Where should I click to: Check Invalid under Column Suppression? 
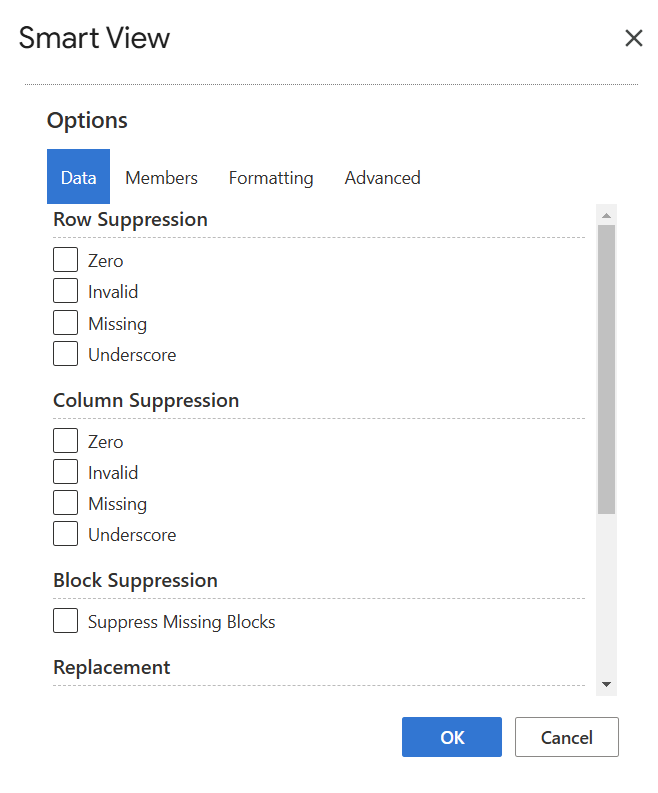point(66,472)
